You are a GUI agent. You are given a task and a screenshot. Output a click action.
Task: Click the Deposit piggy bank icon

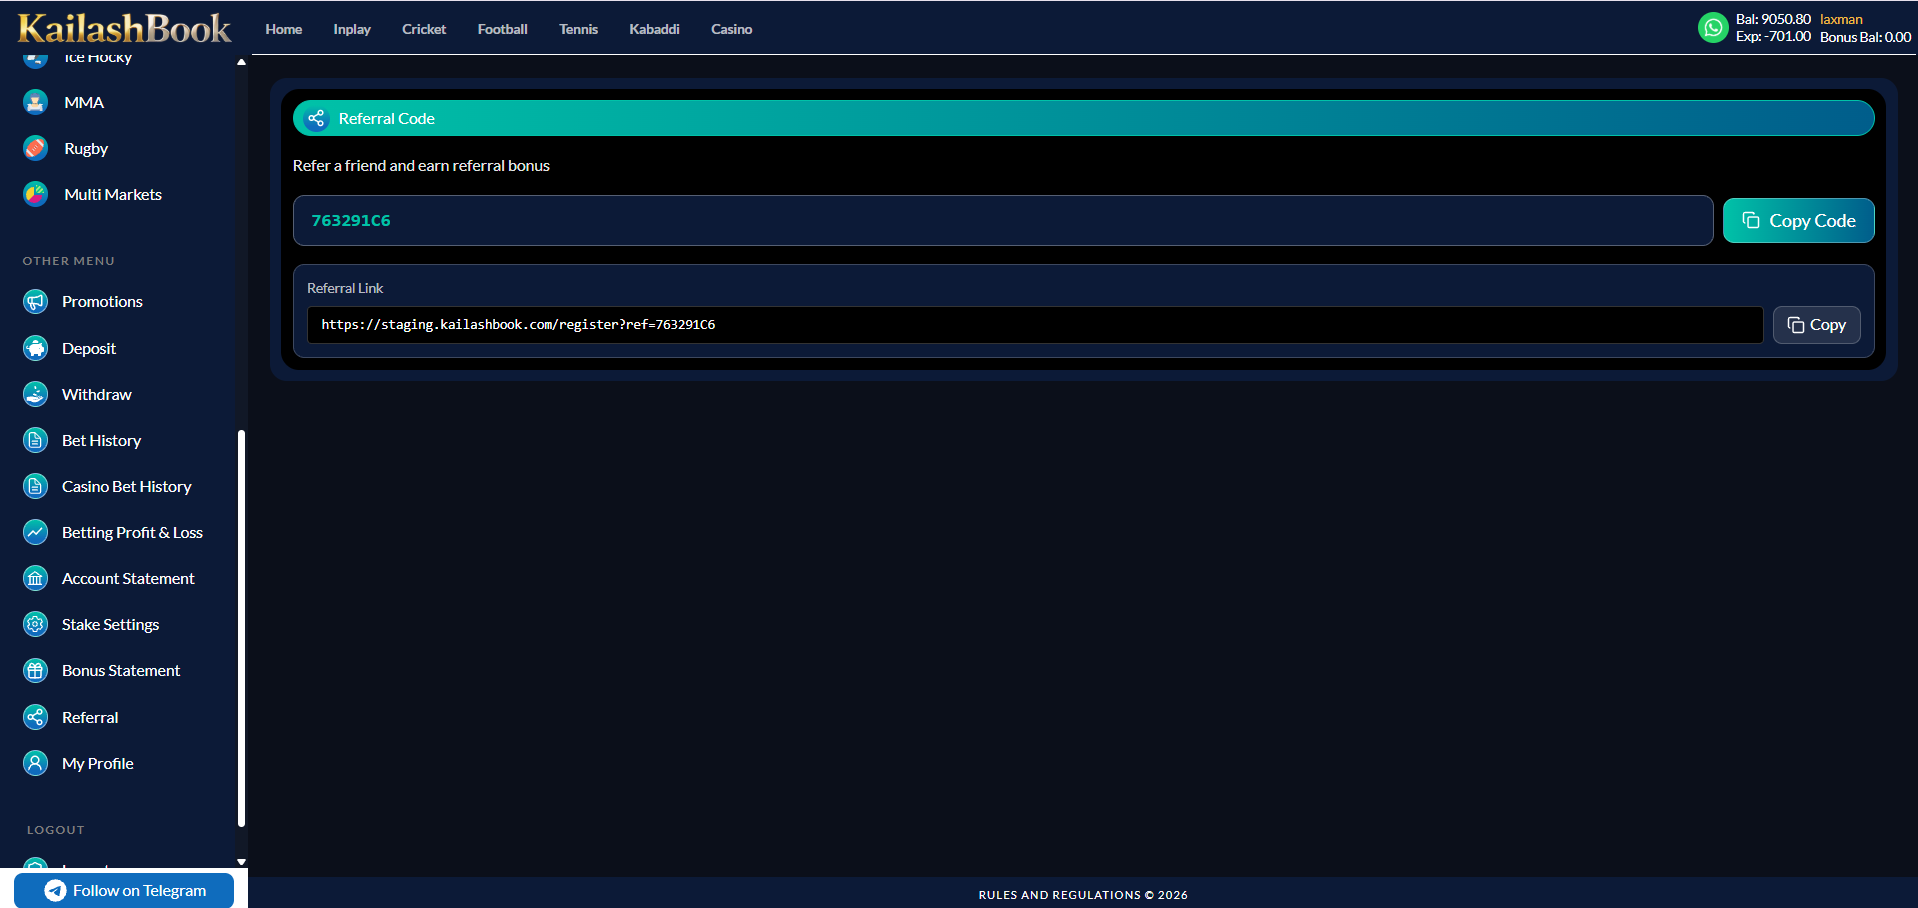click(x=35, y=348)
